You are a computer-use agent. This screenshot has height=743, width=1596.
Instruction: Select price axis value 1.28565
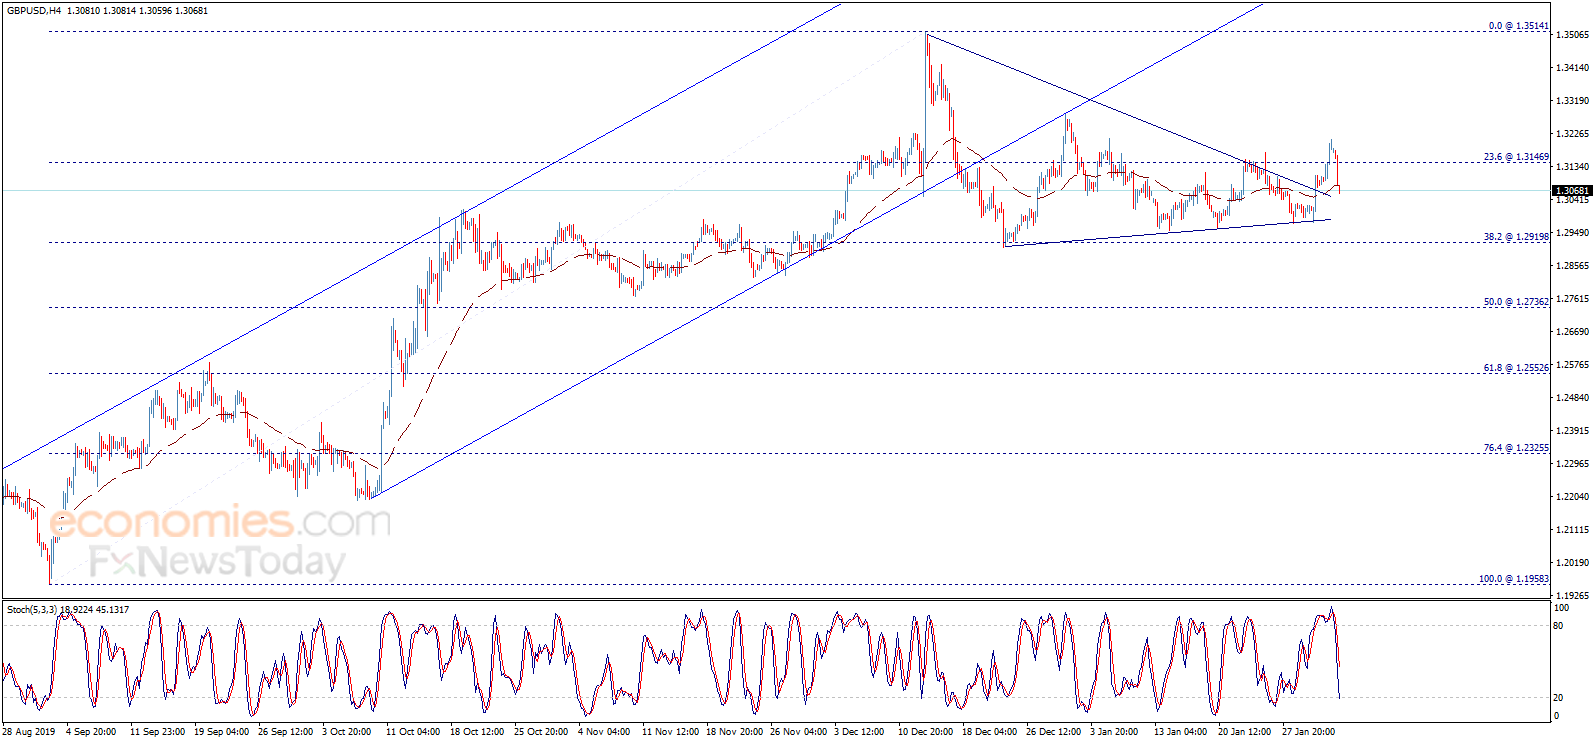(x=1572, y=266)
